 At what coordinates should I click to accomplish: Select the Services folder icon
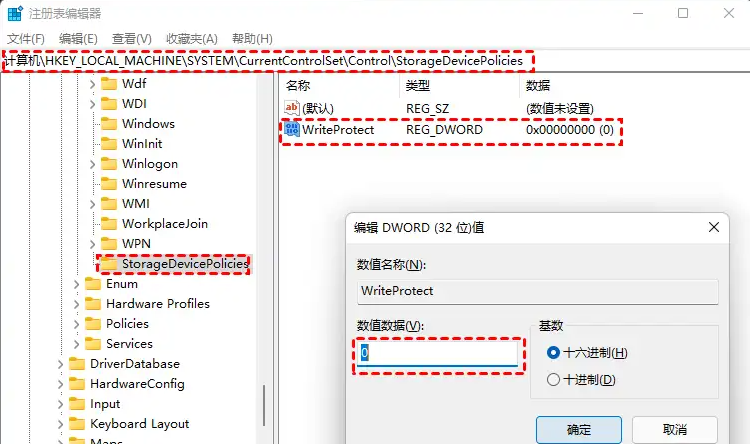click(x=93, y=344)
